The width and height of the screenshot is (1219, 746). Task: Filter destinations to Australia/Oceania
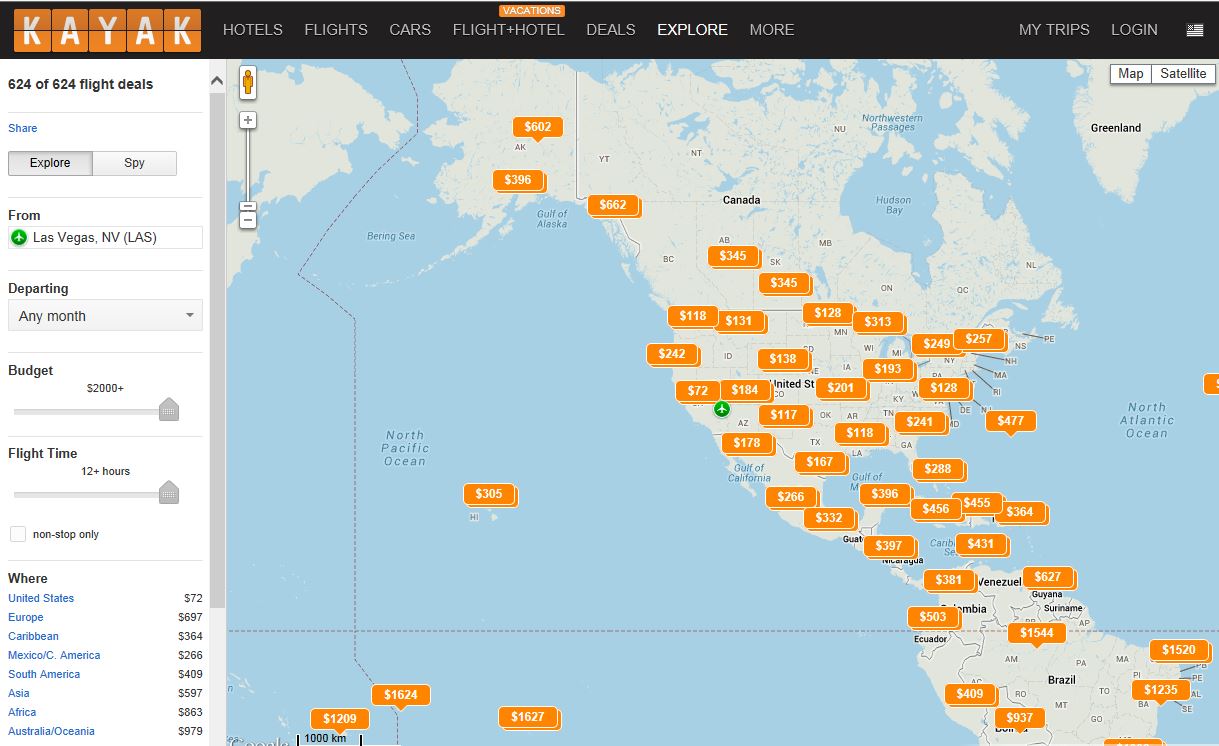click(51, 731)
